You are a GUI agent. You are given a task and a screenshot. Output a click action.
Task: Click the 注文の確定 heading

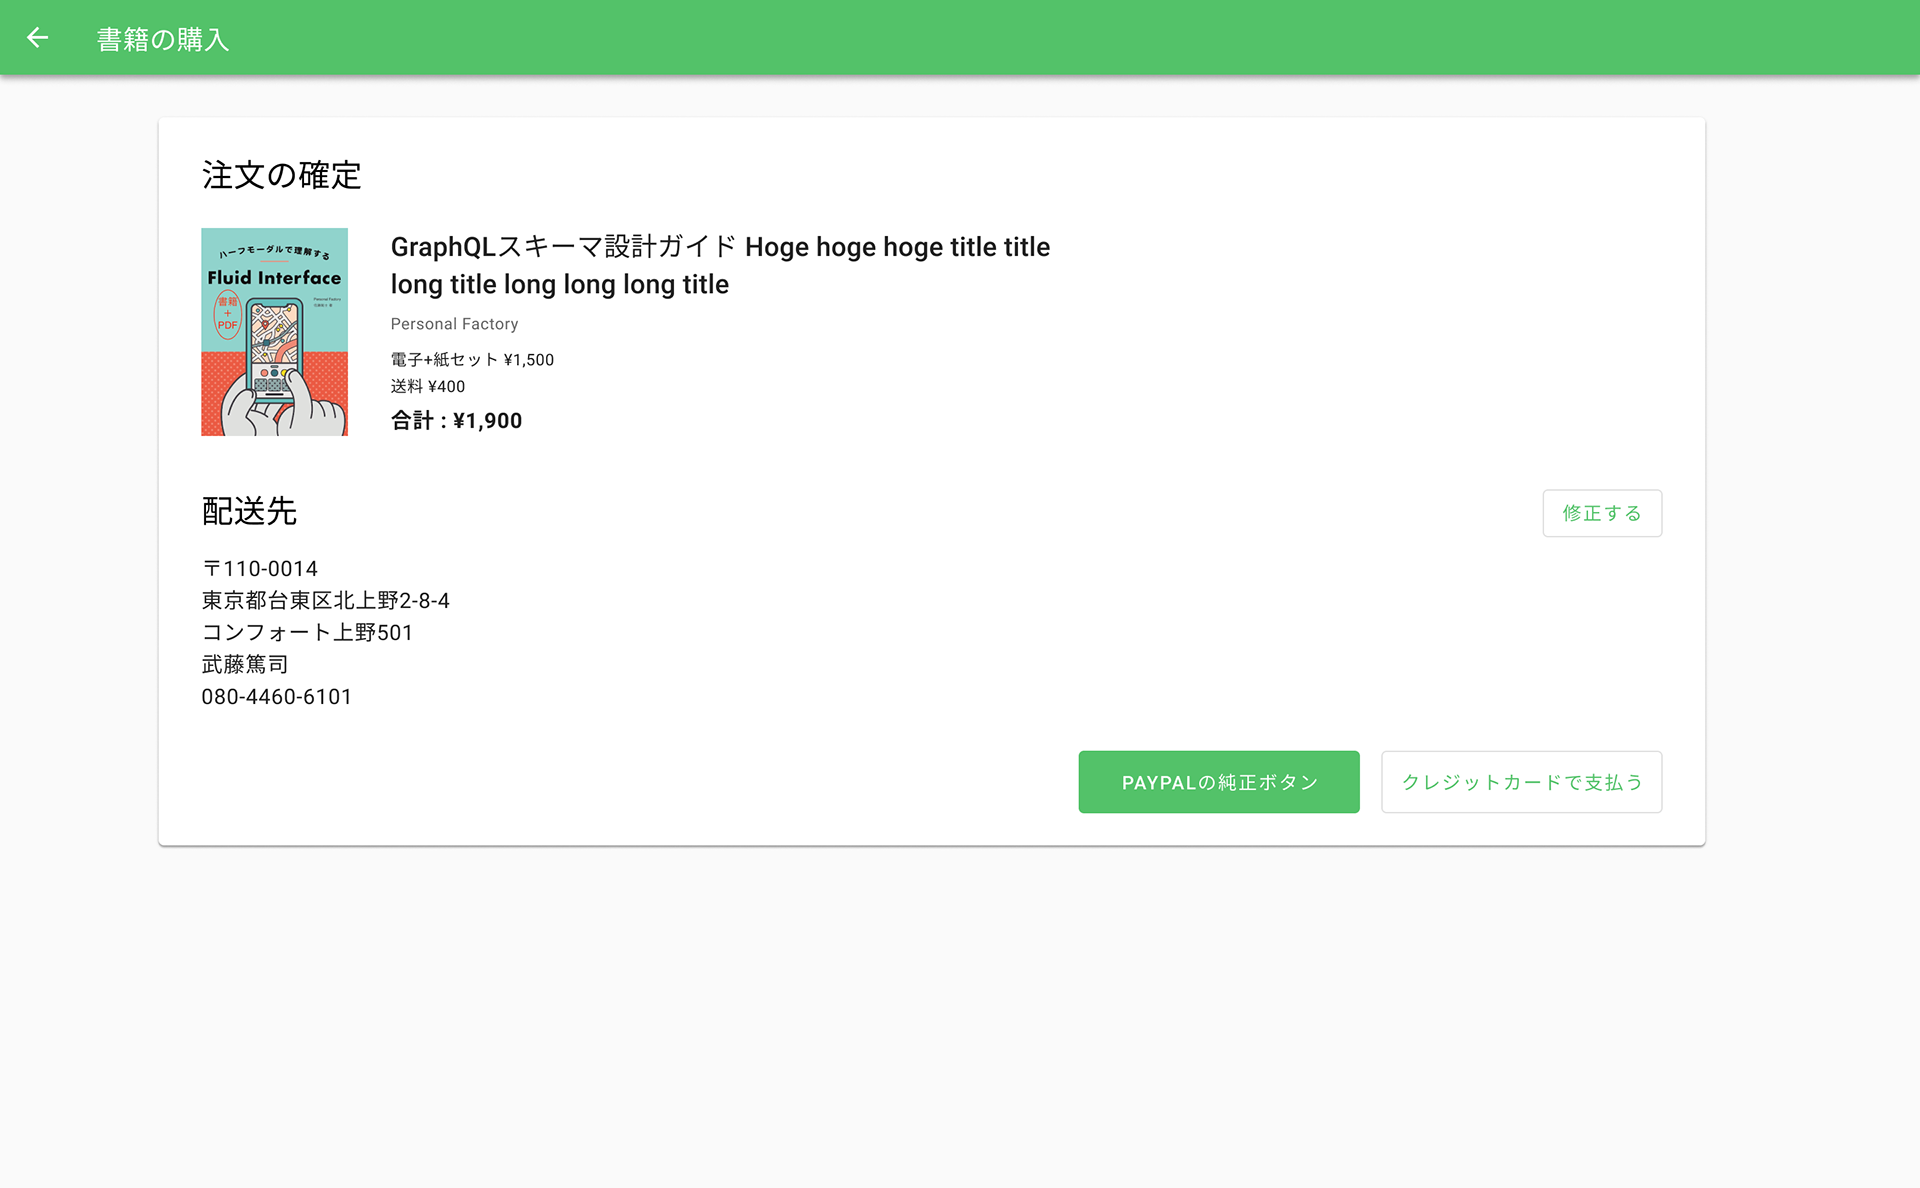281,175
